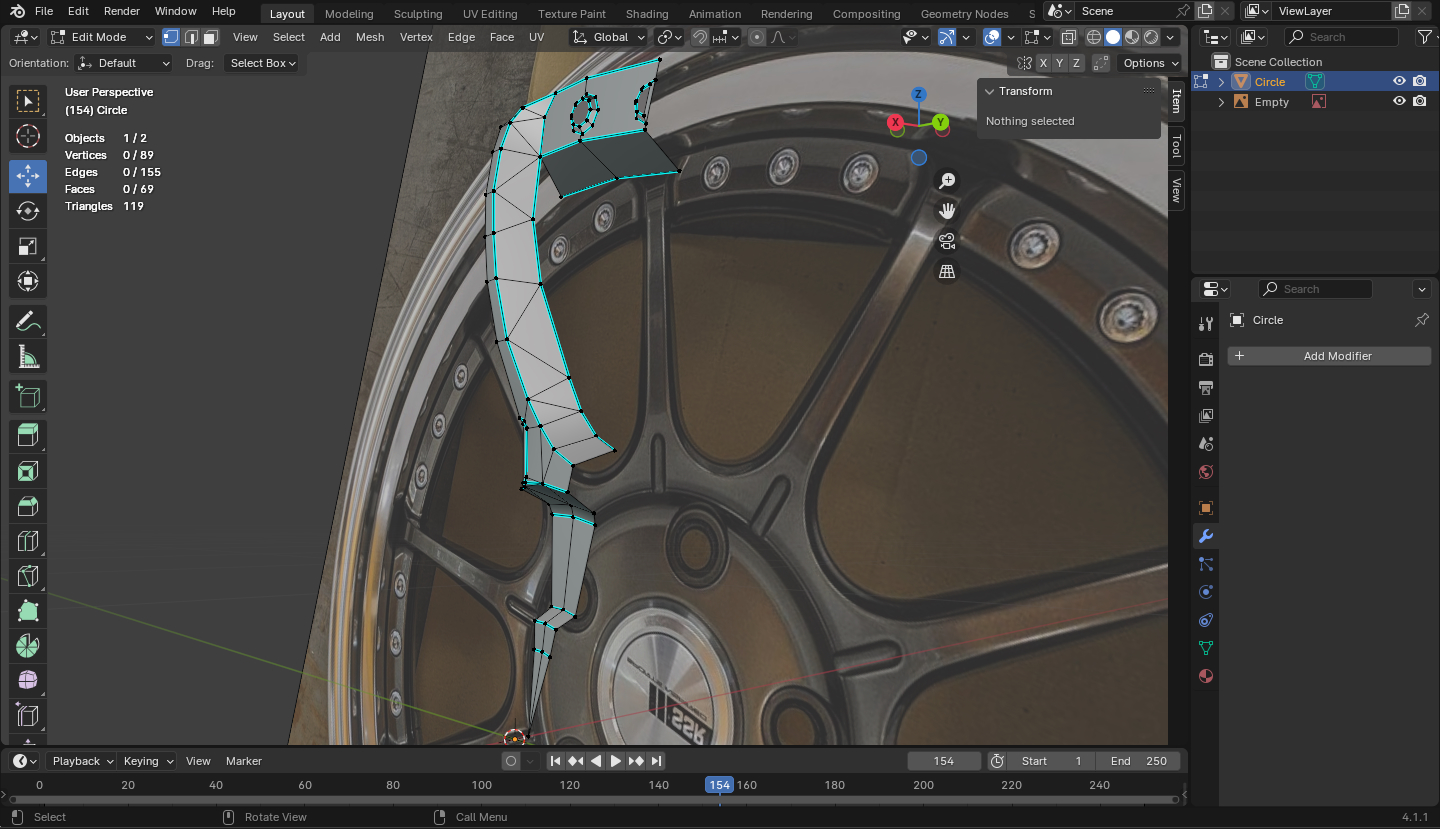
Task: Select the Add Cube tool
Action: [28, 397]
